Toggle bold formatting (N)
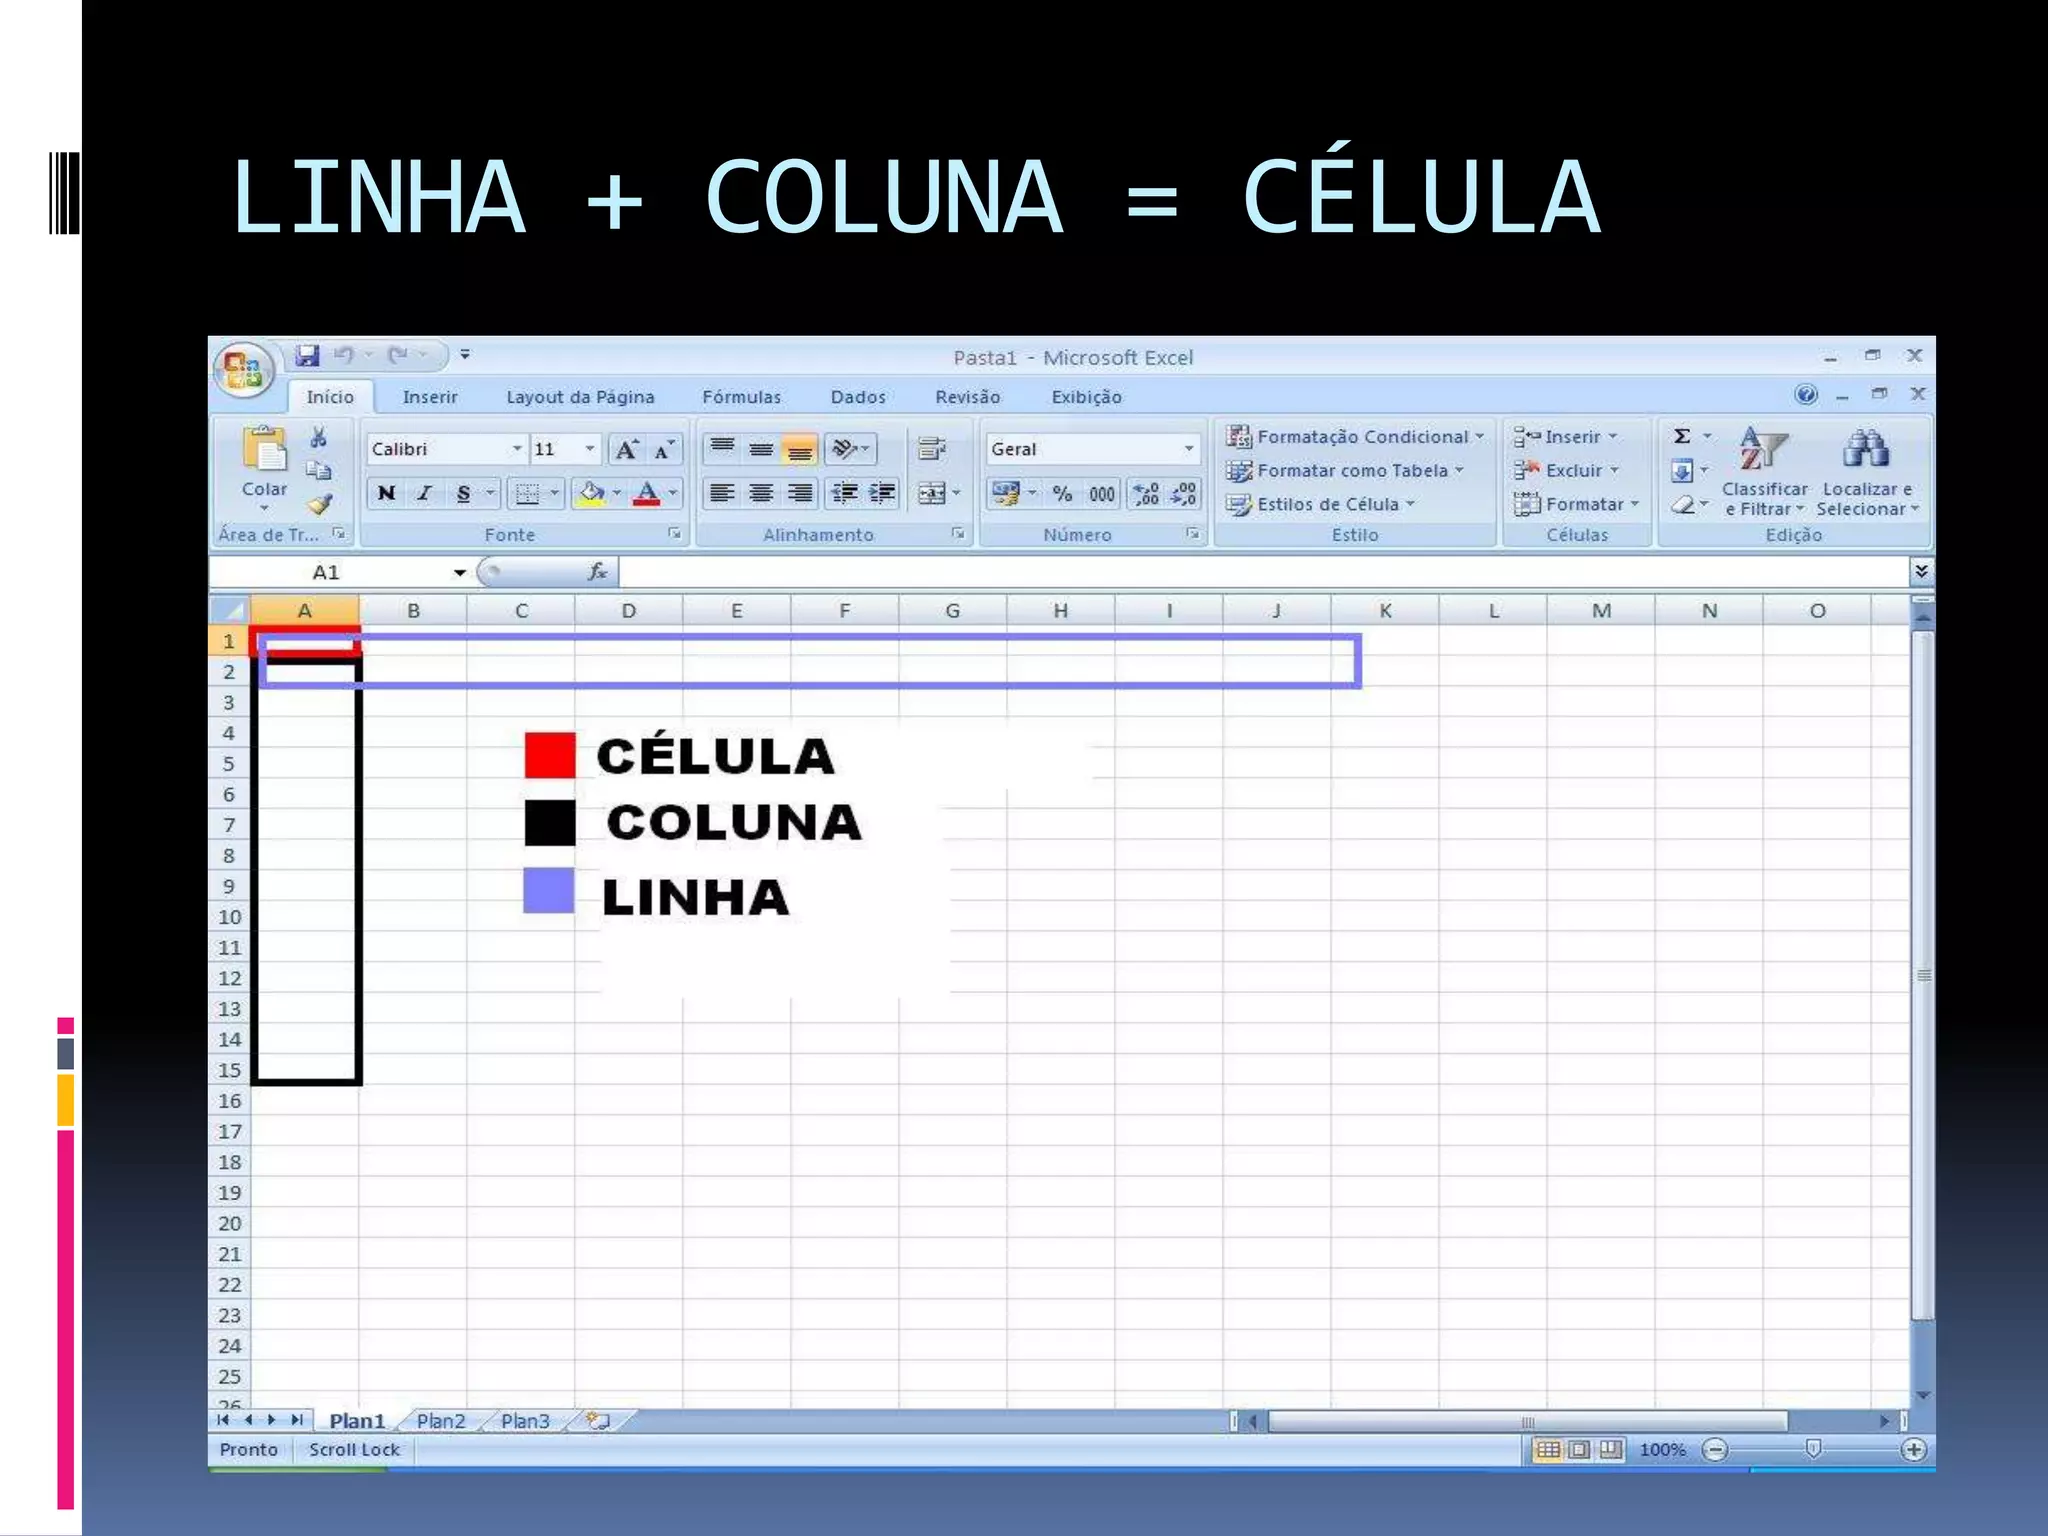Viewport: 2048px width, 1536px height. click(x=387, y=493)
